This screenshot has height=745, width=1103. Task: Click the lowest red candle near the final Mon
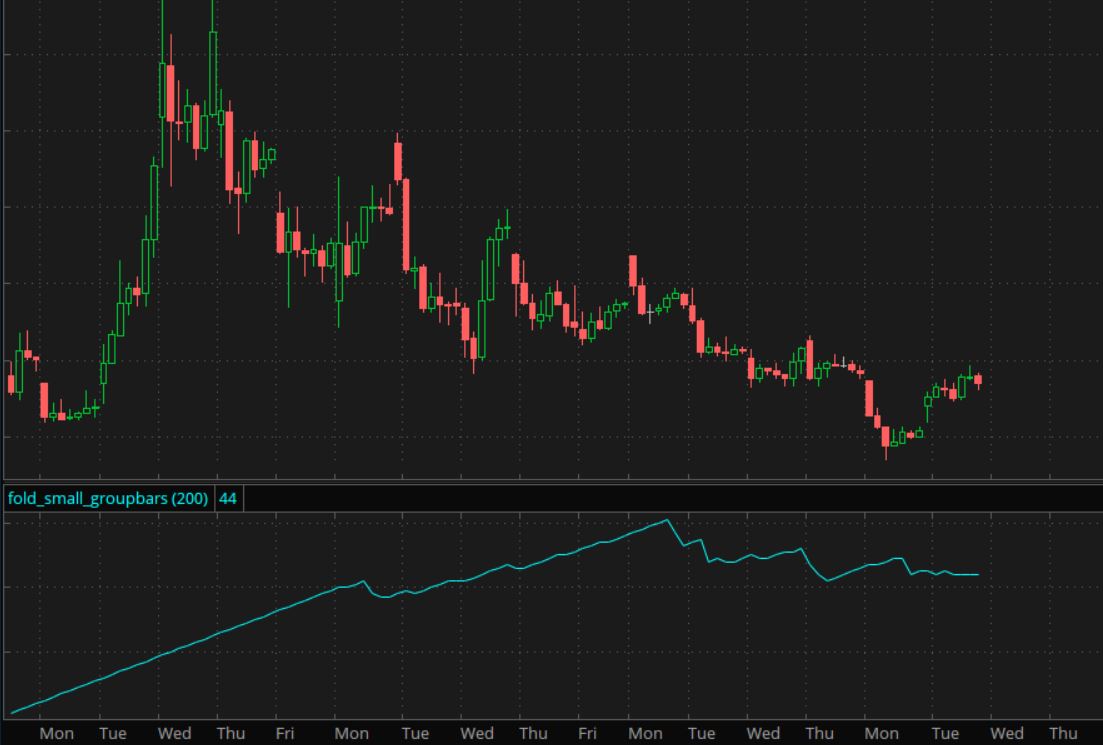click(885, 437)
